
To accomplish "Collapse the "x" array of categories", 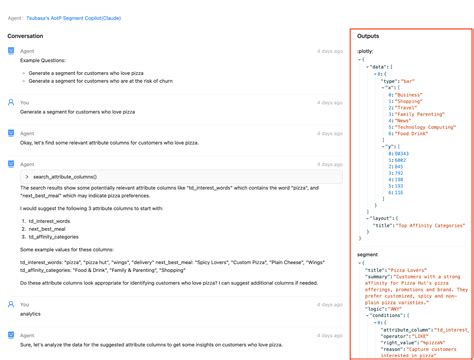I will tap(383, 88).
